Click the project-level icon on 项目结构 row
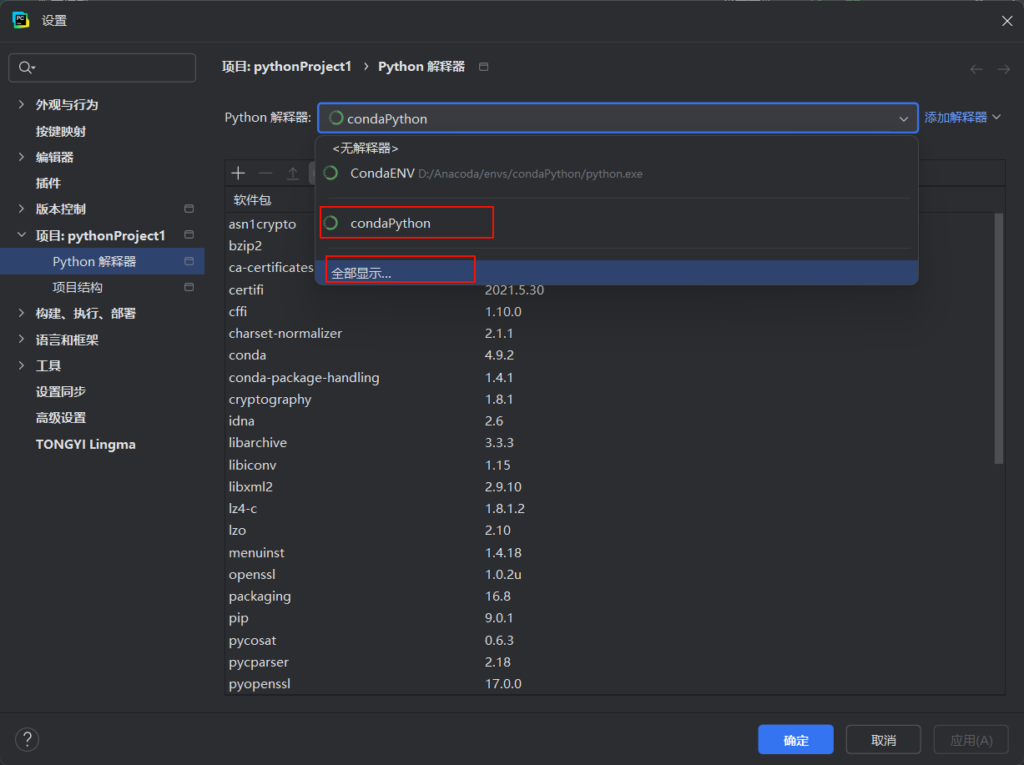Image resolution: width=1024 pixels, height=765 pixels. [x=189, y=287]
